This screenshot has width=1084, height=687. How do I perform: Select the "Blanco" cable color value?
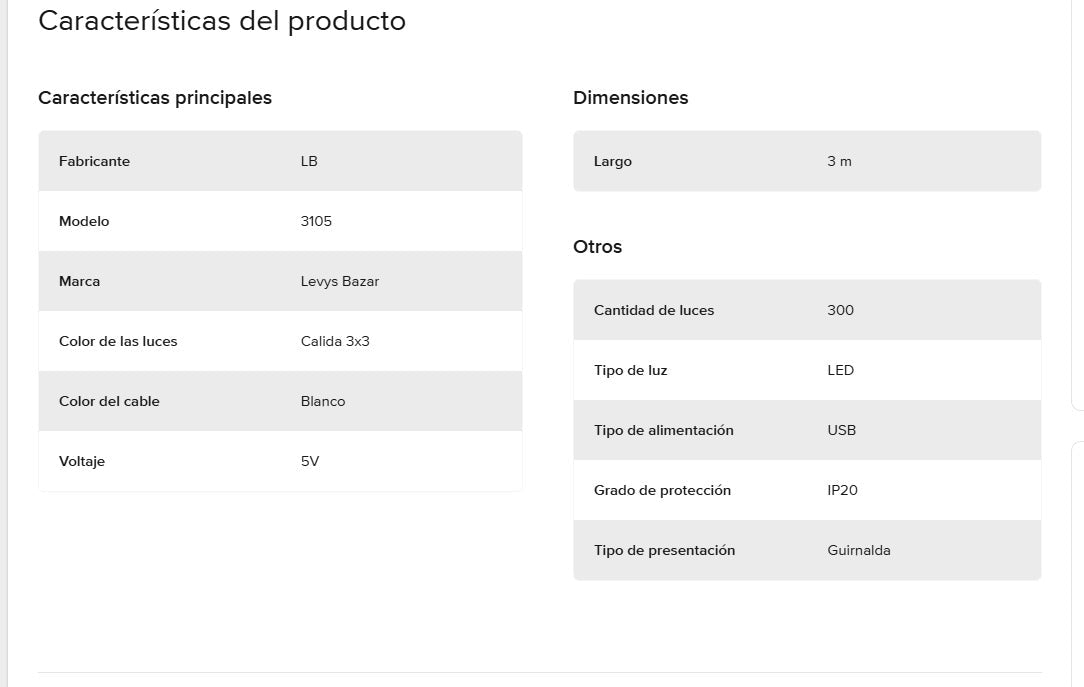(323, 401)
